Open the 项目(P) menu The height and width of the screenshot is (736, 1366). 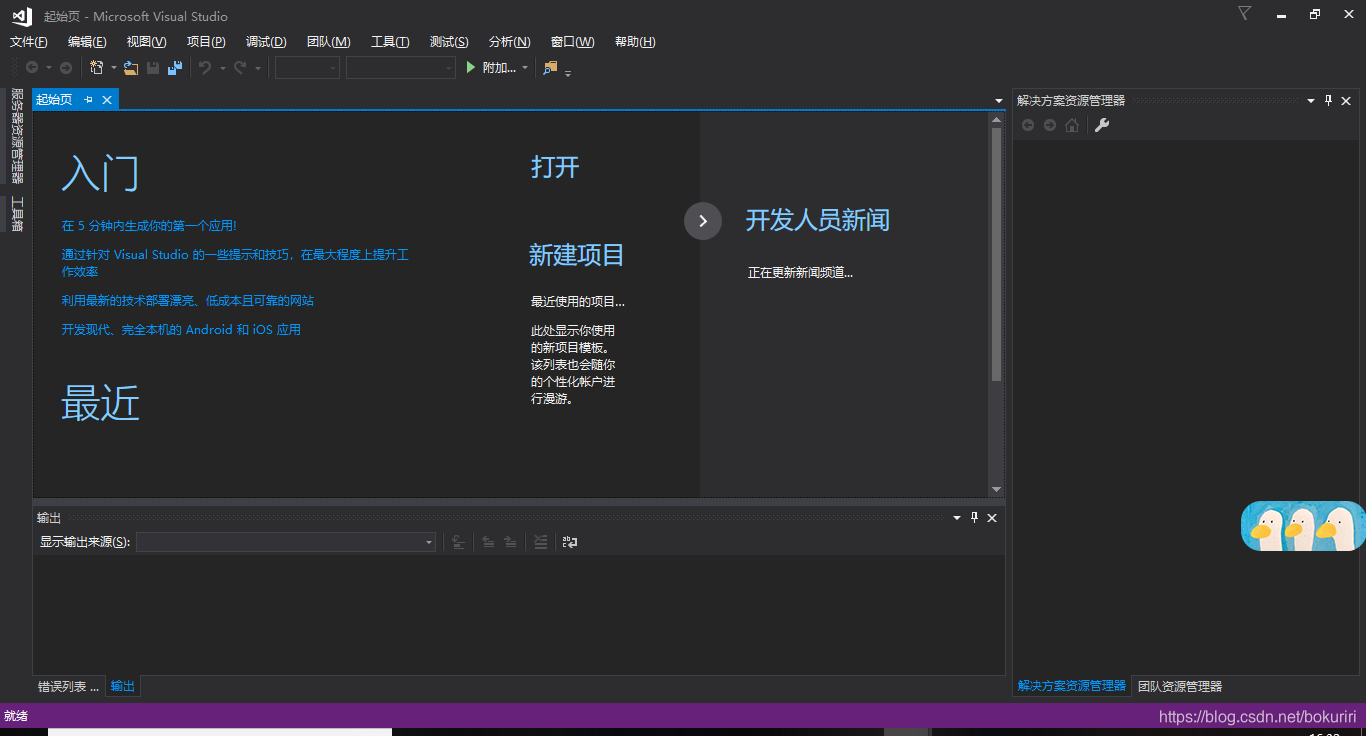point(206,42)
